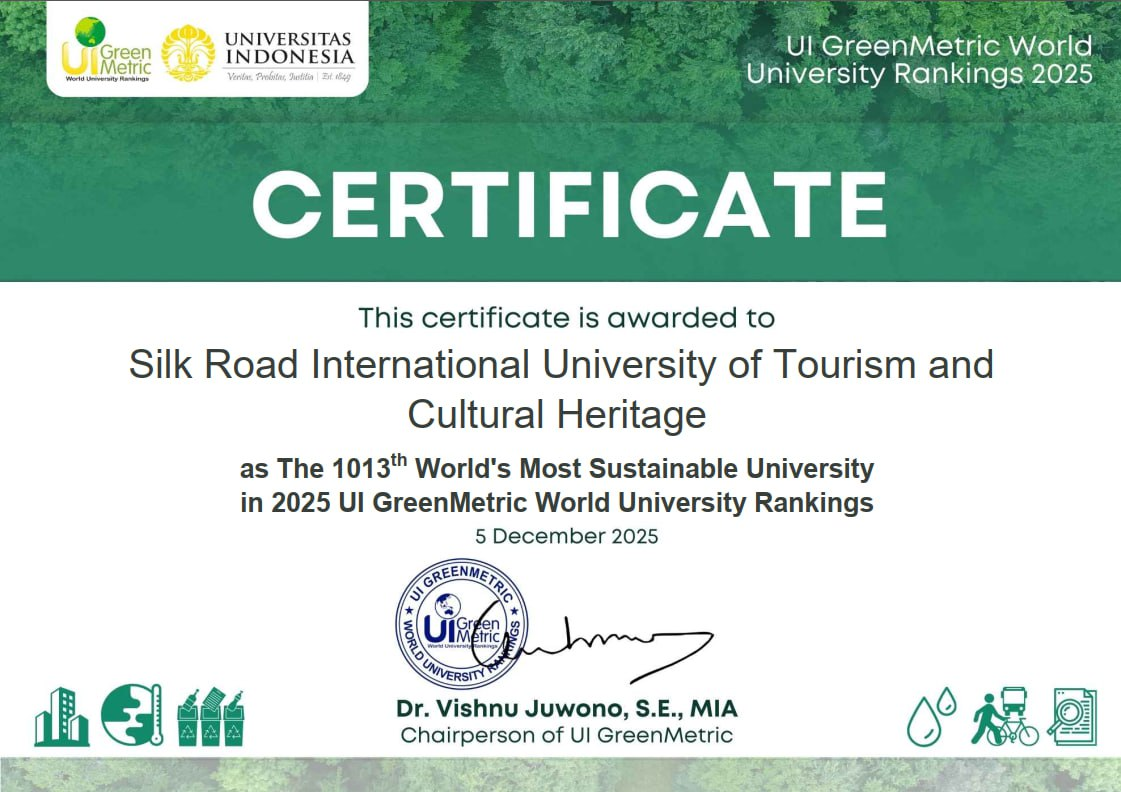
Task: Click the date "5 December 2025"
Action: click(x=567, y=537)
